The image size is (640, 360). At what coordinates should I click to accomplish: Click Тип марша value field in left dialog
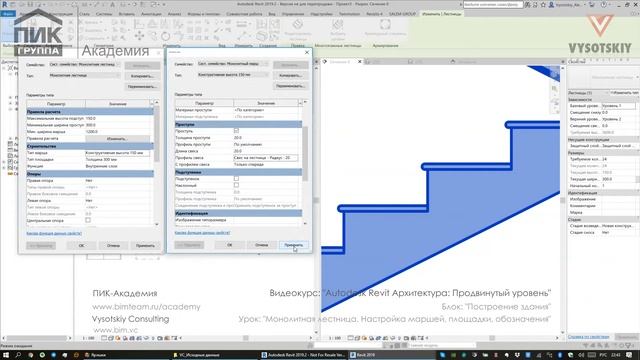coord(118,153)
